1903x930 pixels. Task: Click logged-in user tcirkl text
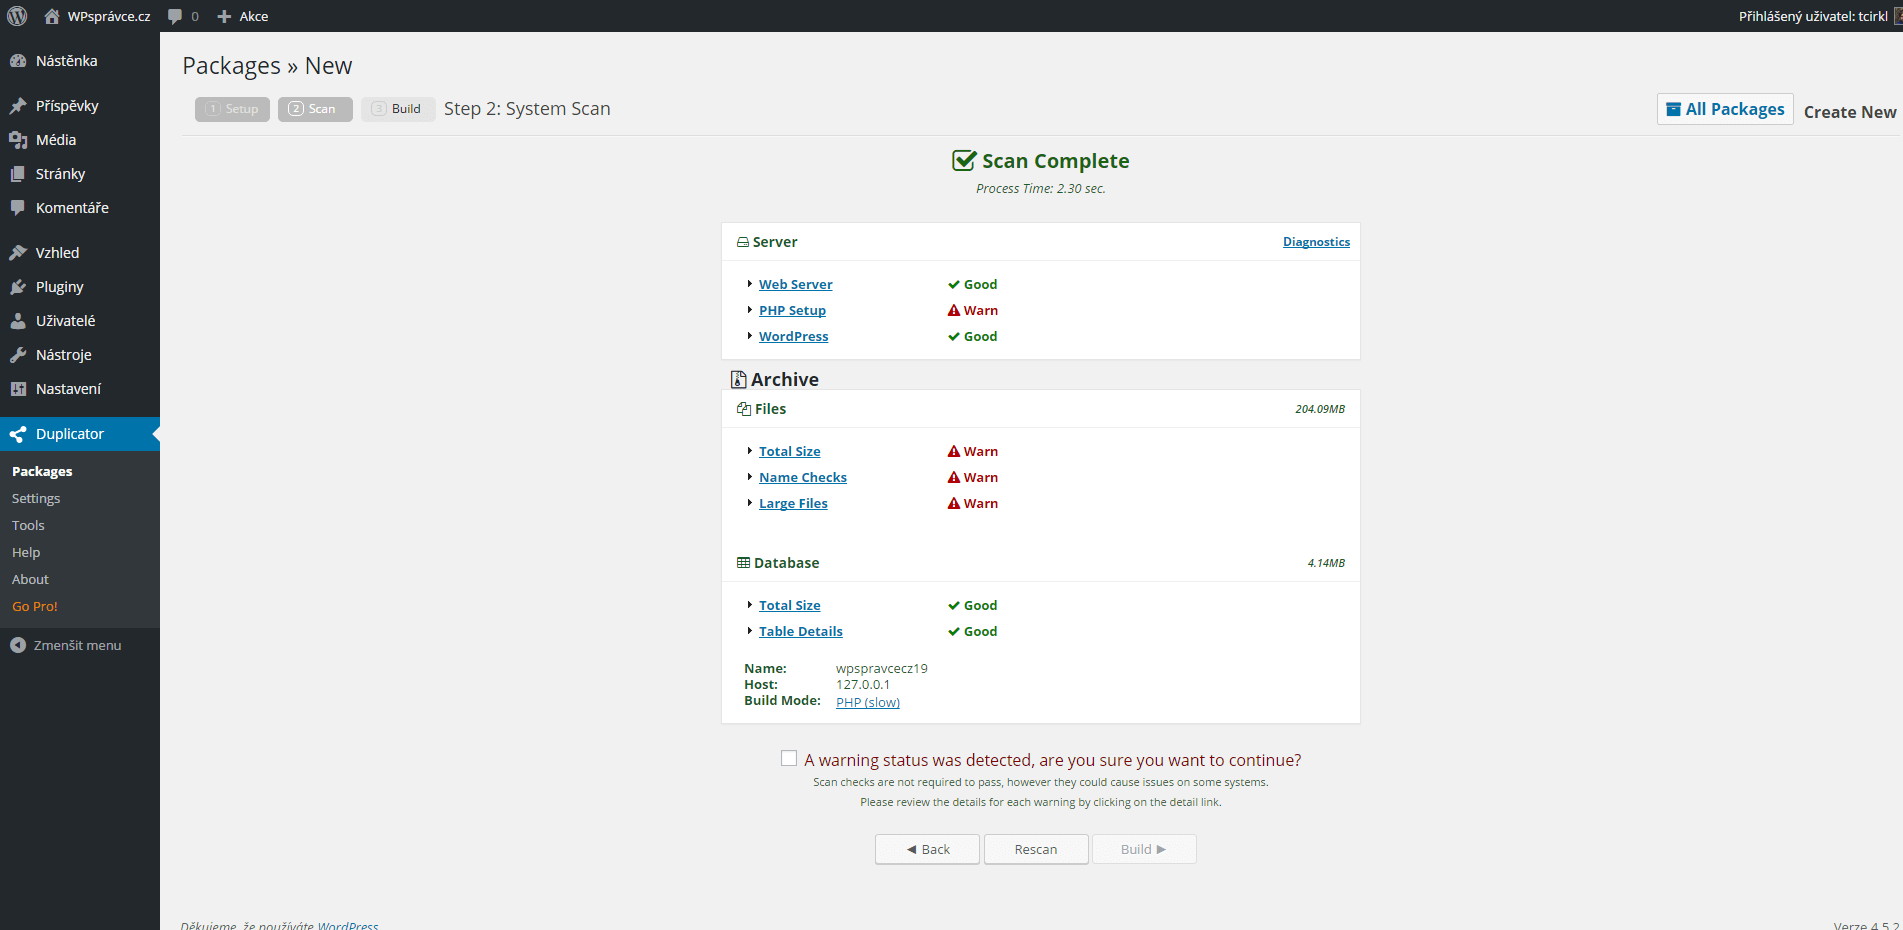click(x=1813, y=16)
